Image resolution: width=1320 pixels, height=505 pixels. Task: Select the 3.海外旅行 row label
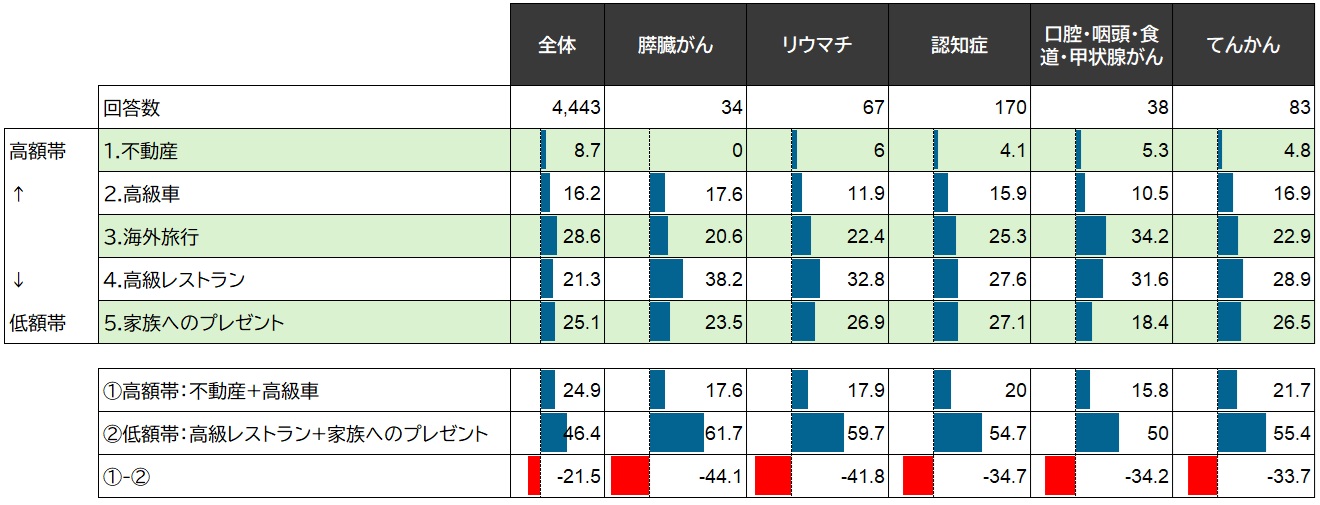pyautogui.click(x=150, y=237)
